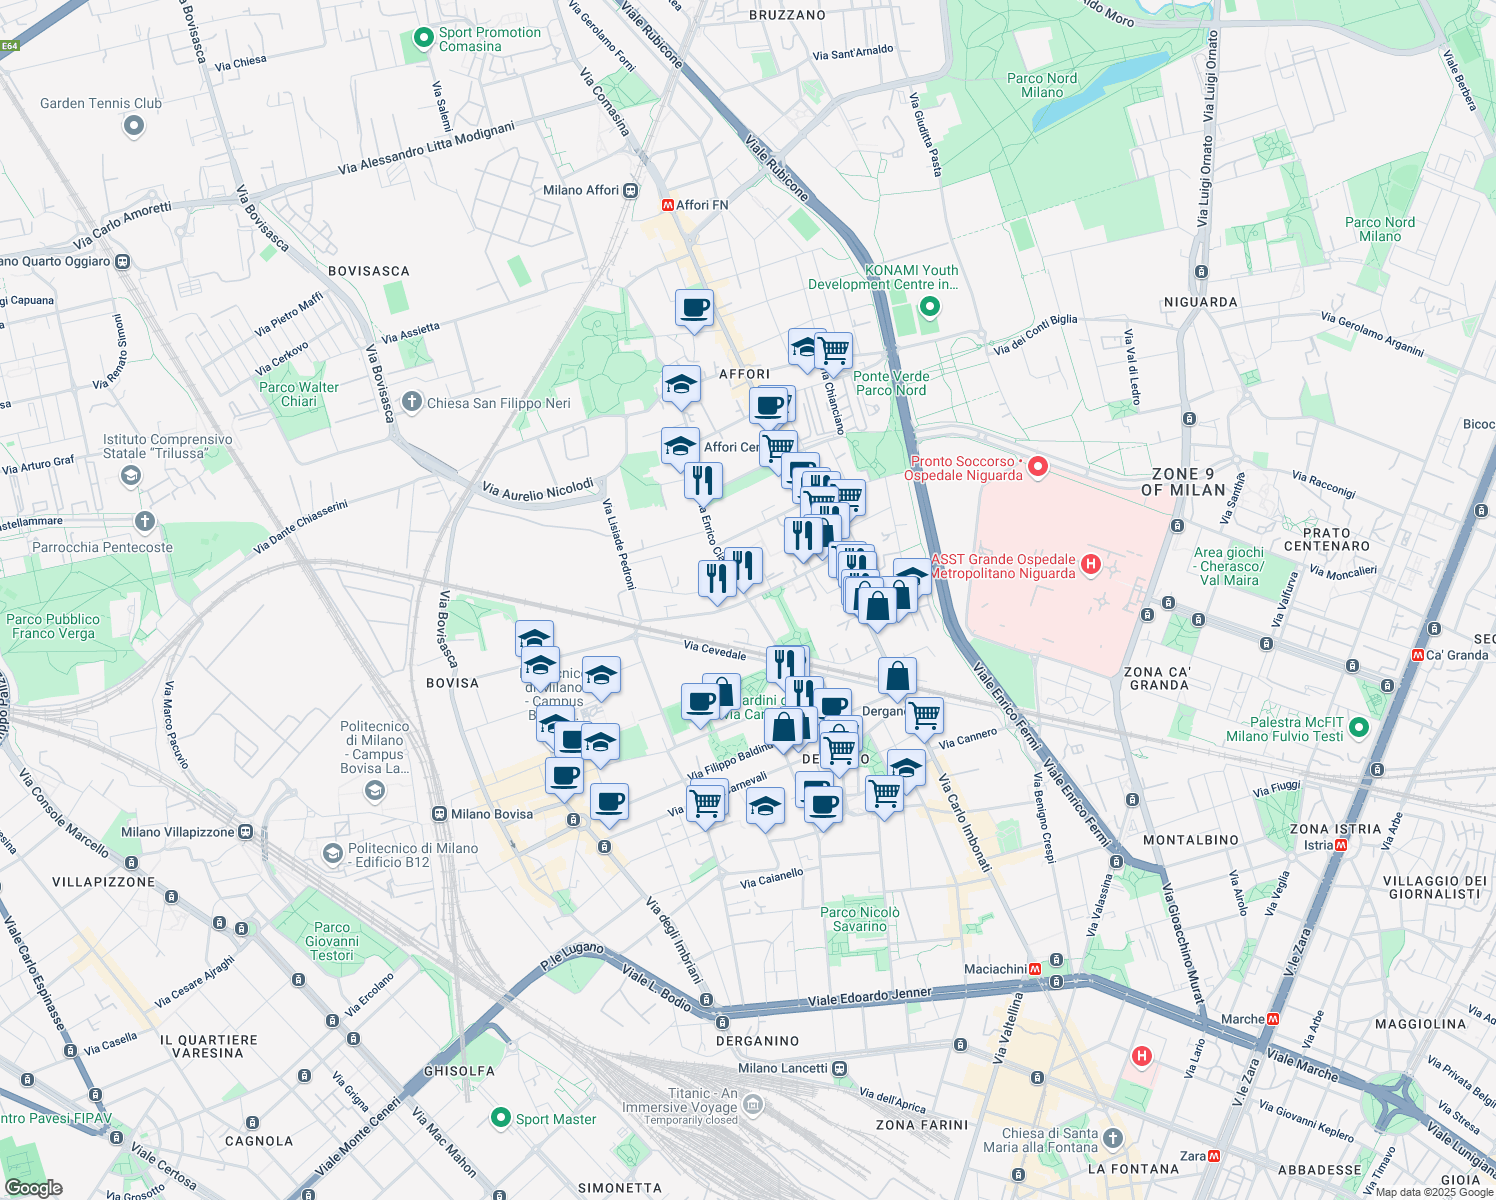1496x1200 pixels.
Task: Select the Sport Promotion Comasina pin
Action: point(424,39)
